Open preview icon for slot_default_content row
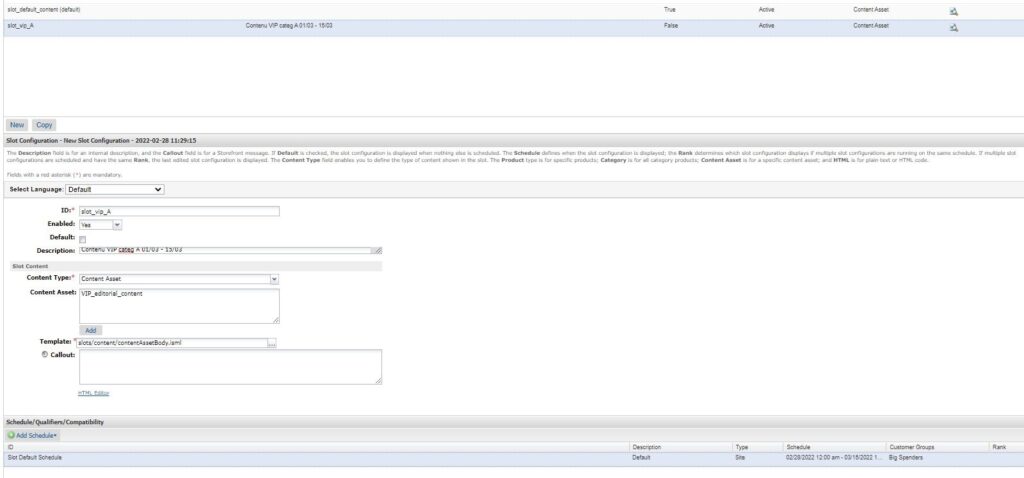 tap(953, 11)
